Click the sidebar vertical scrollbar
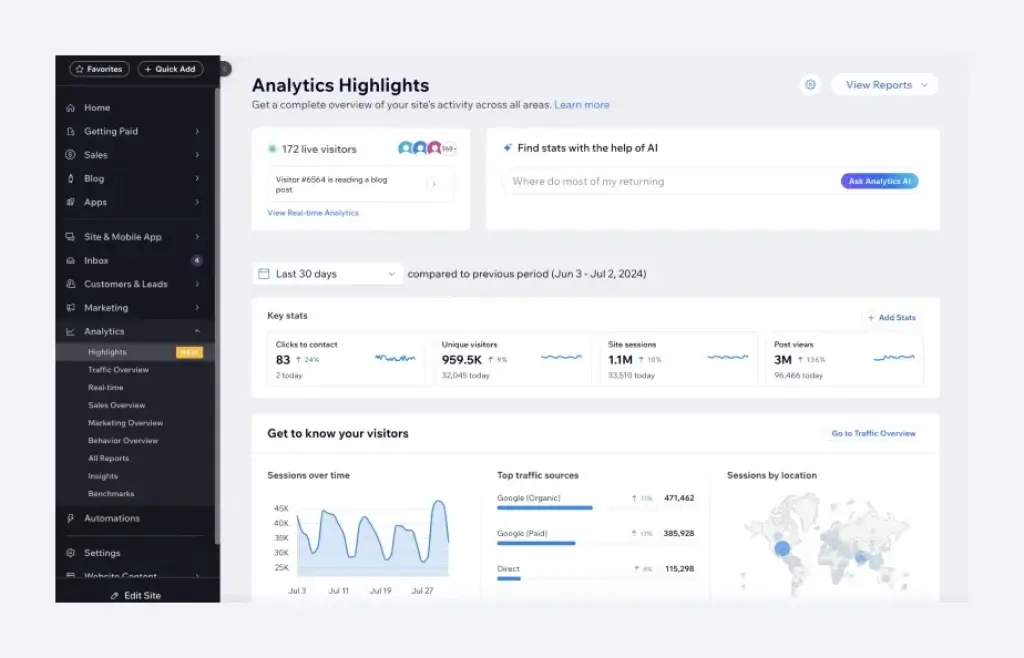The height and width of the screenshot is (658, 1024). pos(217,316)
